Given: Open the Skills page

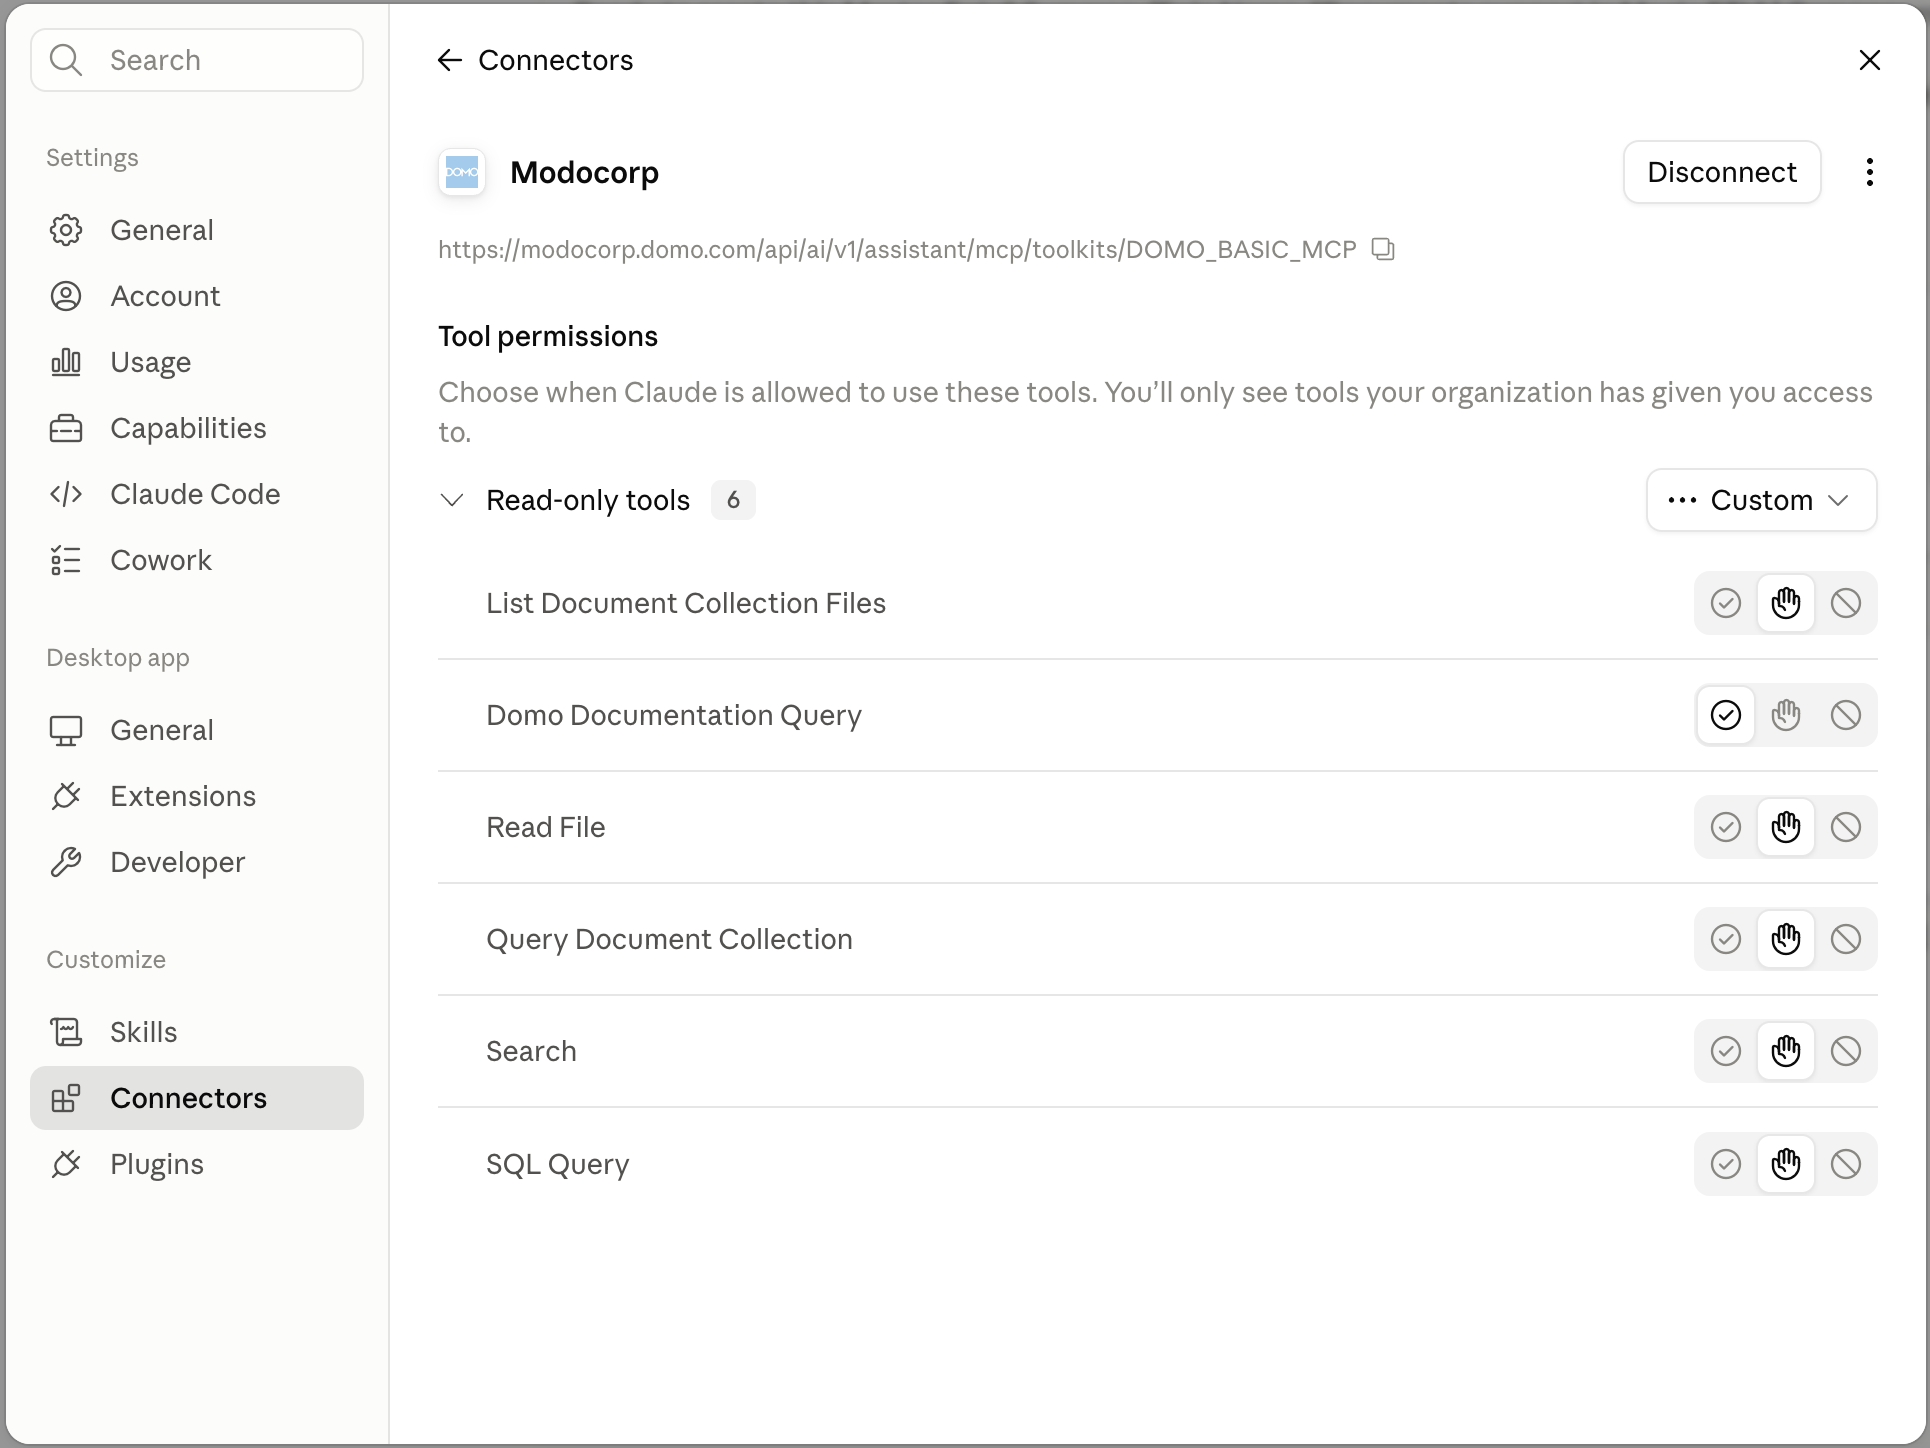Looking at the screenshot, I should [197, 1032].
